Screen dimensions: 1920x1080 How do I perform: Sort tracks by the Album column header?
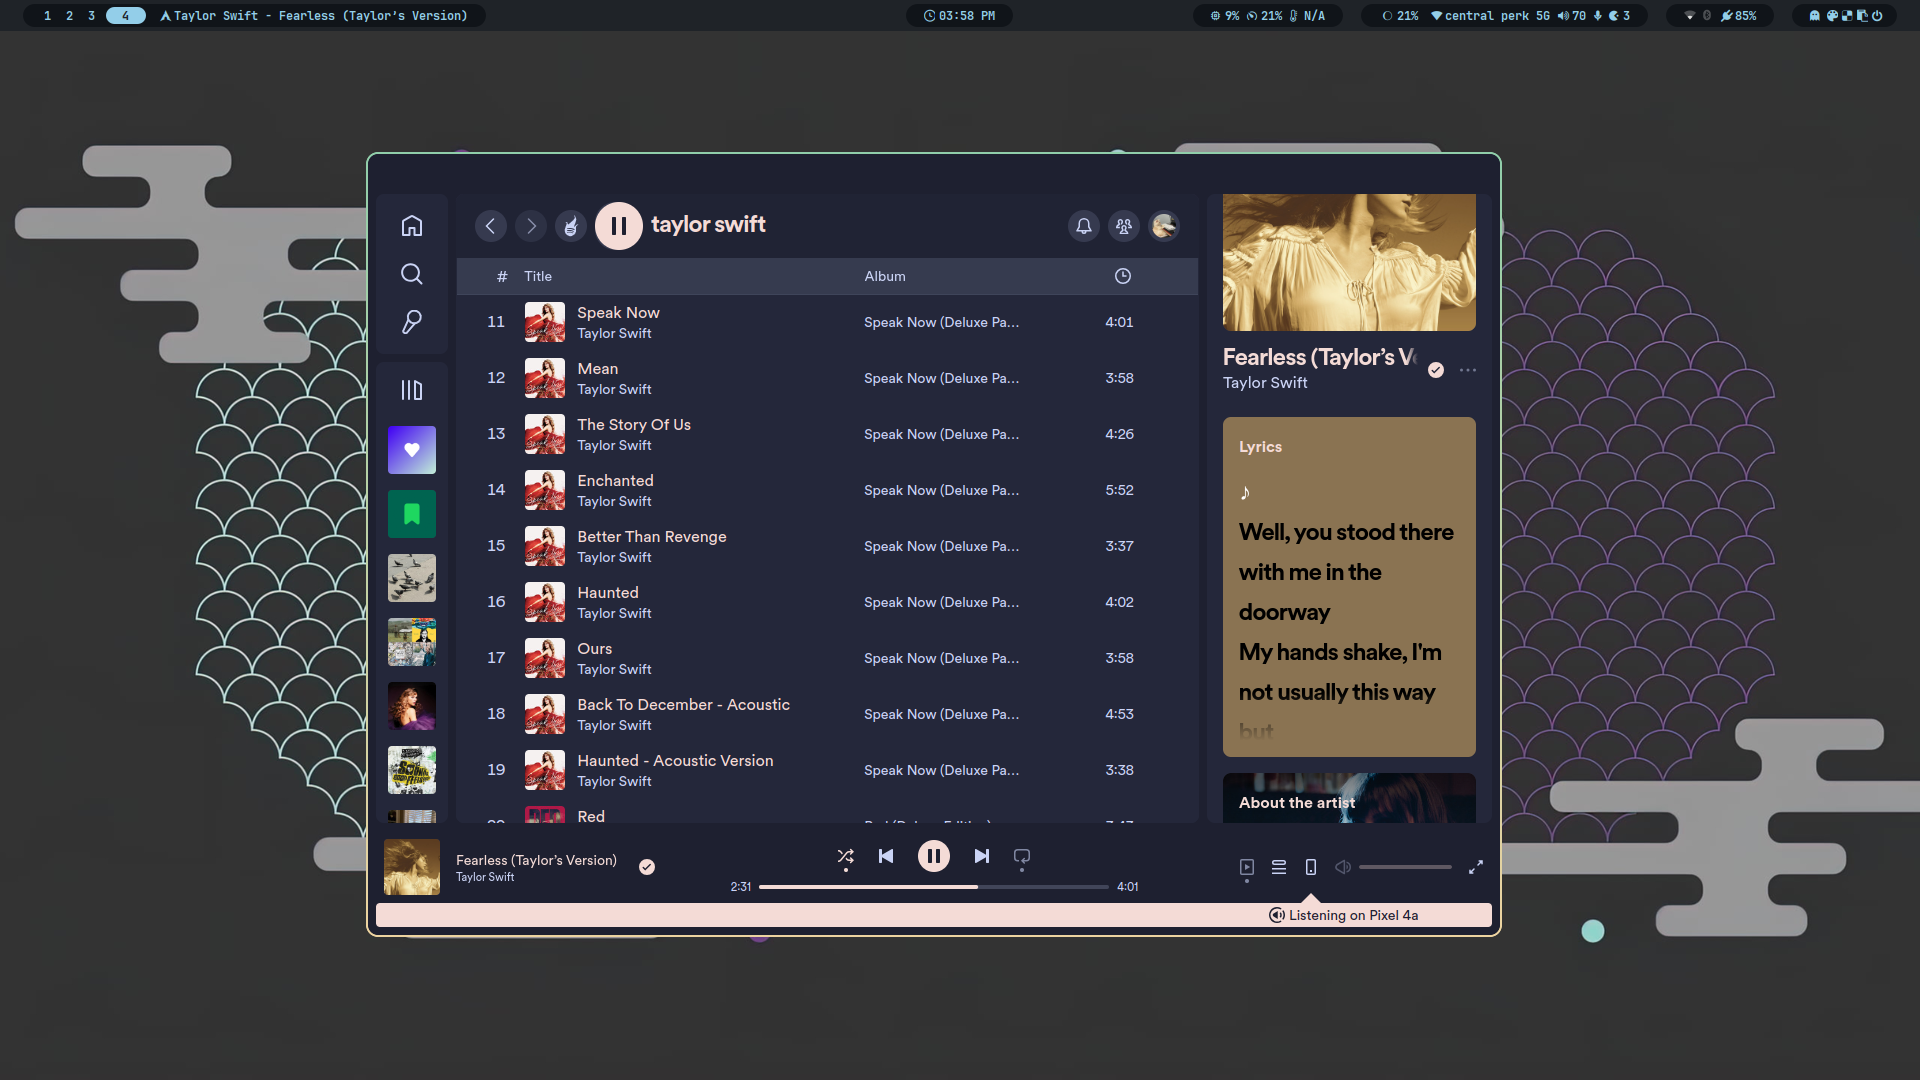[x=884, y=276]
